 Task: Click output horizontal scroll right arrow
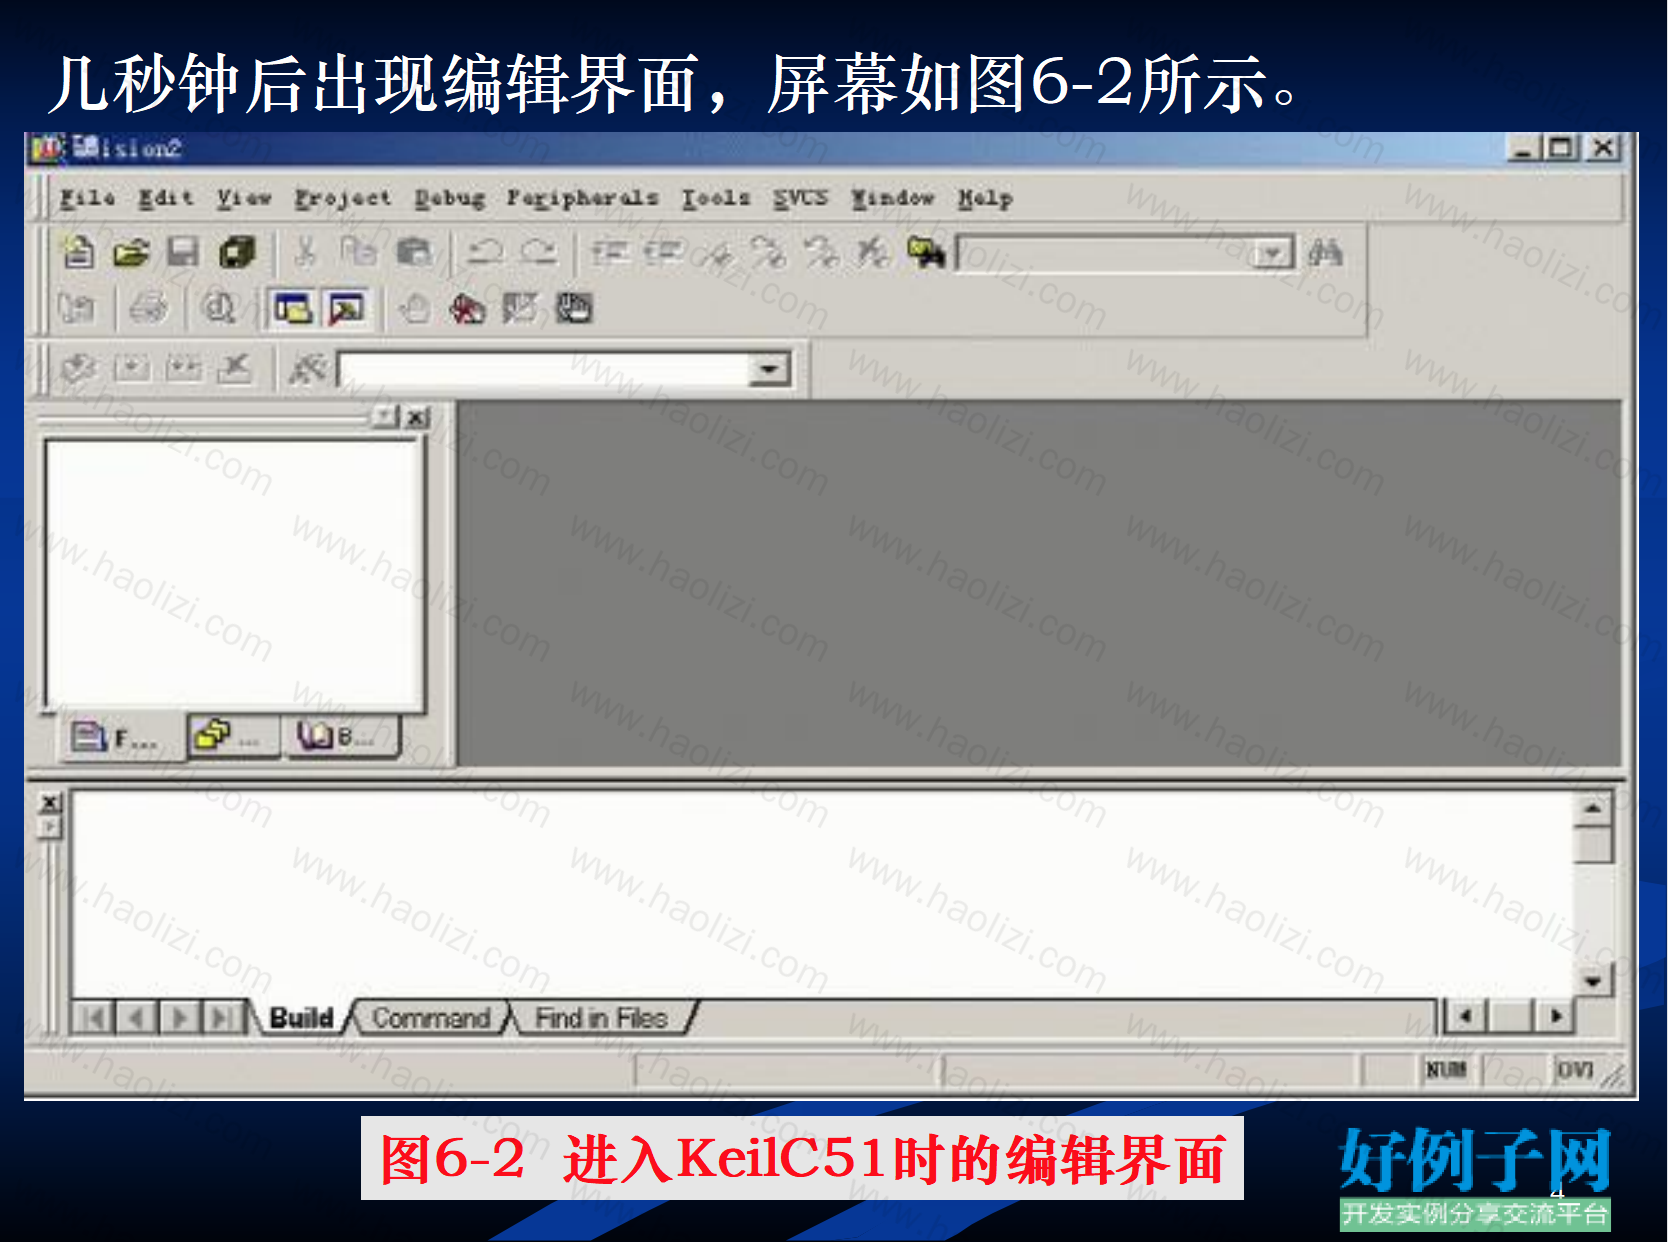pos(1556,1017)
